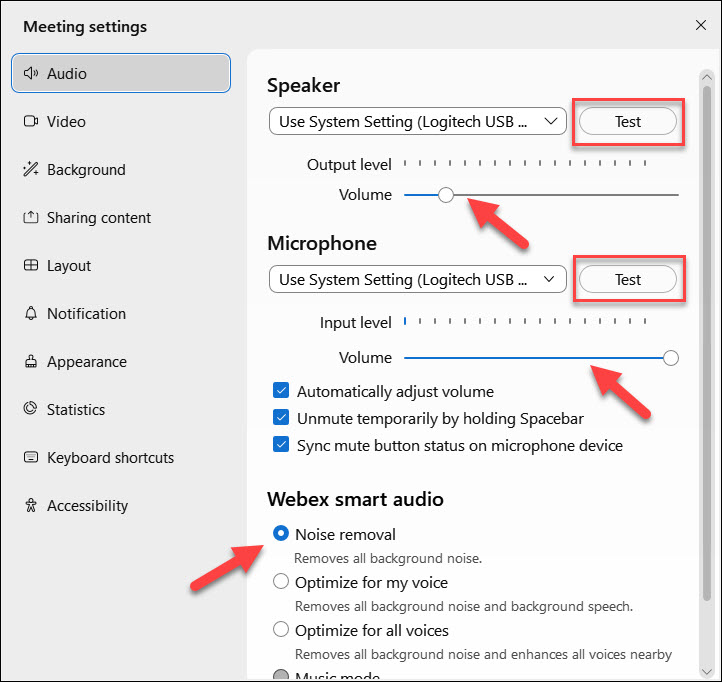The height and width of the screenshot is (682, 722).
Task: Uncheck Automatically adjust volume
Action: tap(281, 392)
